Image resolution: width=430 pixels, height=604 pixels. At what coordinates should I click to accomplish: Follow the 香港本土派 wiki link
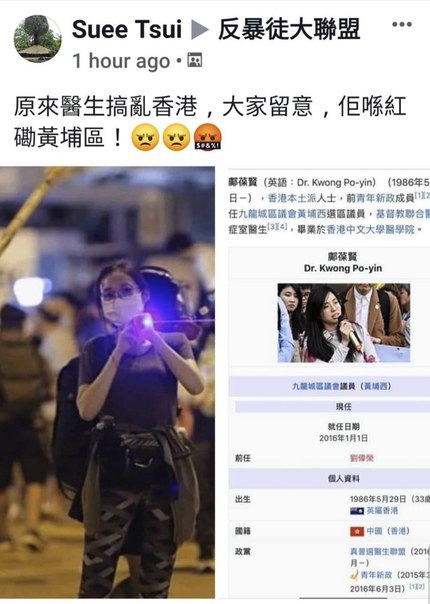click(292, 198)
